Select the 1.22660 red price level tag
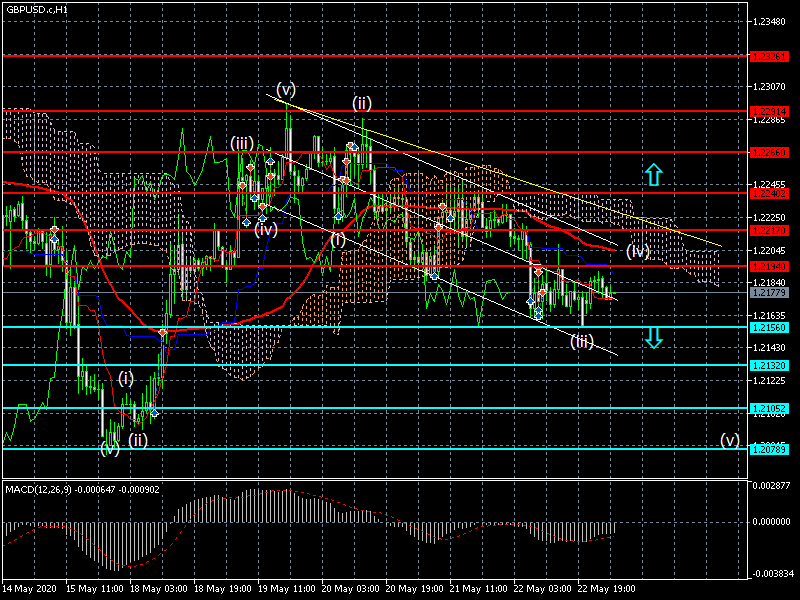Screen dimensions: 800x600 pos(769,152)
